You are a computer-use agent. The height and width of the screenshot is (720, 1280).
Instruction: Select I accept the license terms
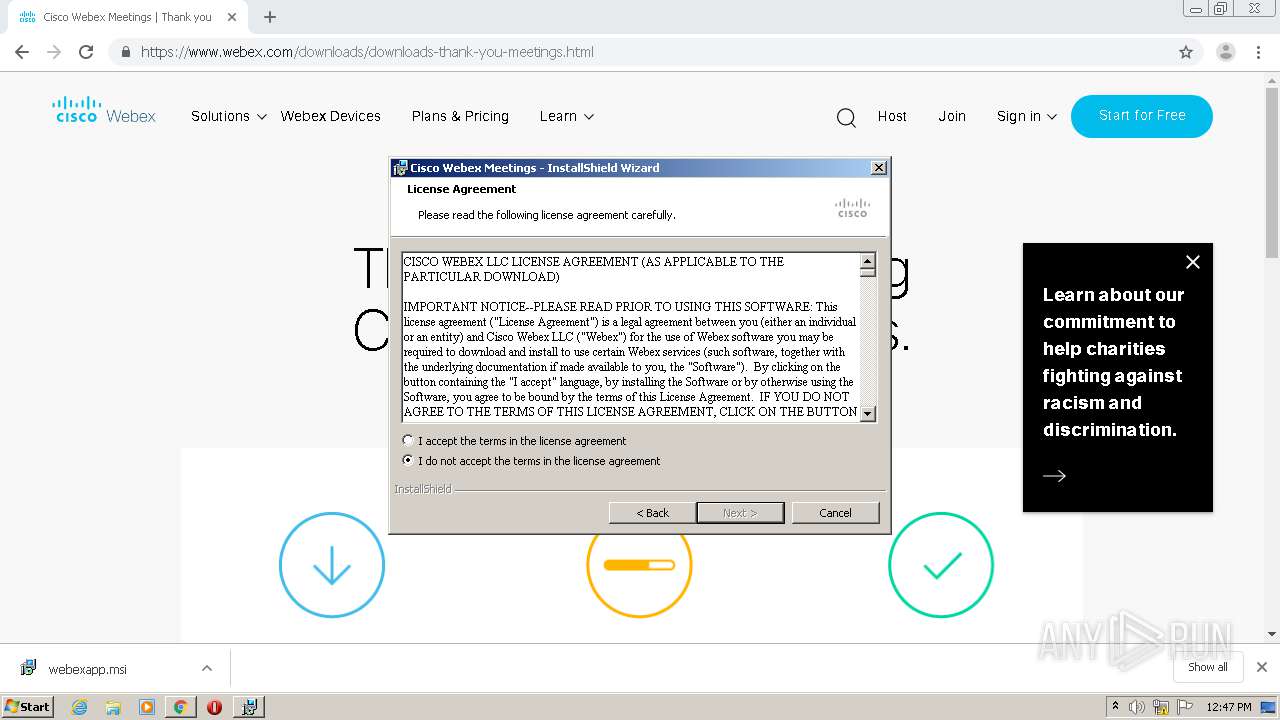(408, 440)
